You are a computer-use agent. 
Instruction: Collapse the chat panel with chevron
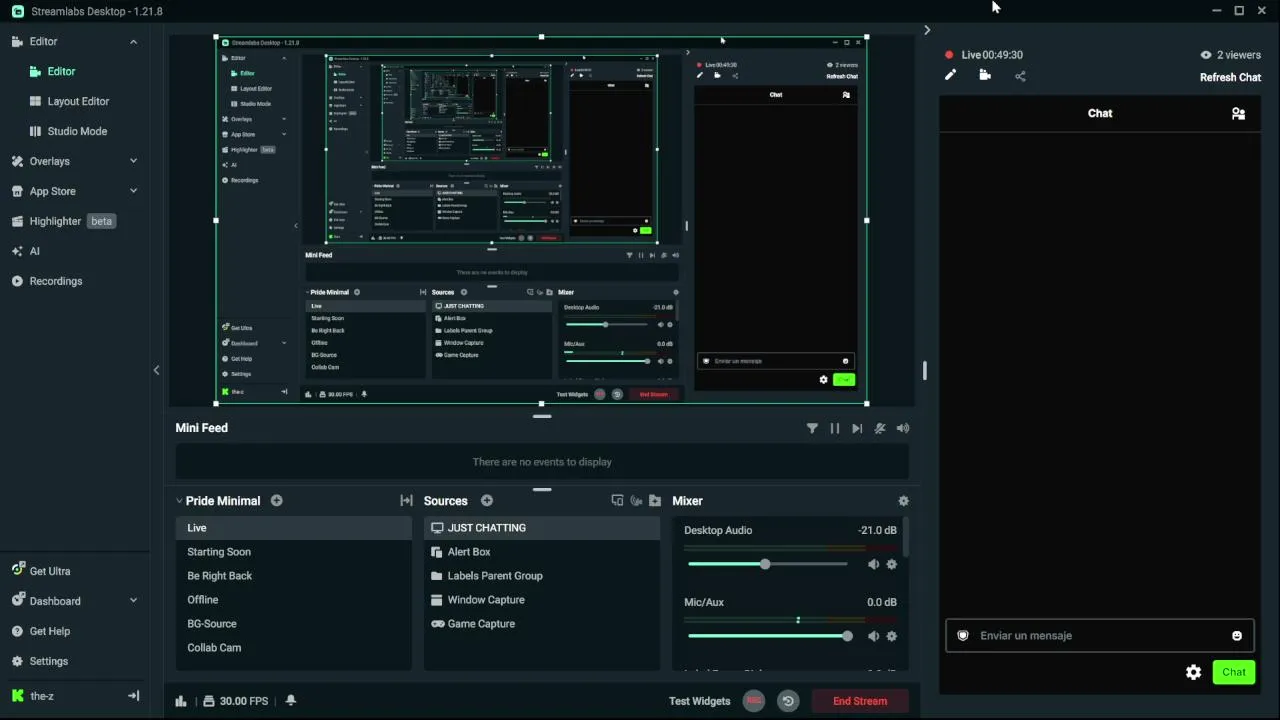click(x=927, y=31)
